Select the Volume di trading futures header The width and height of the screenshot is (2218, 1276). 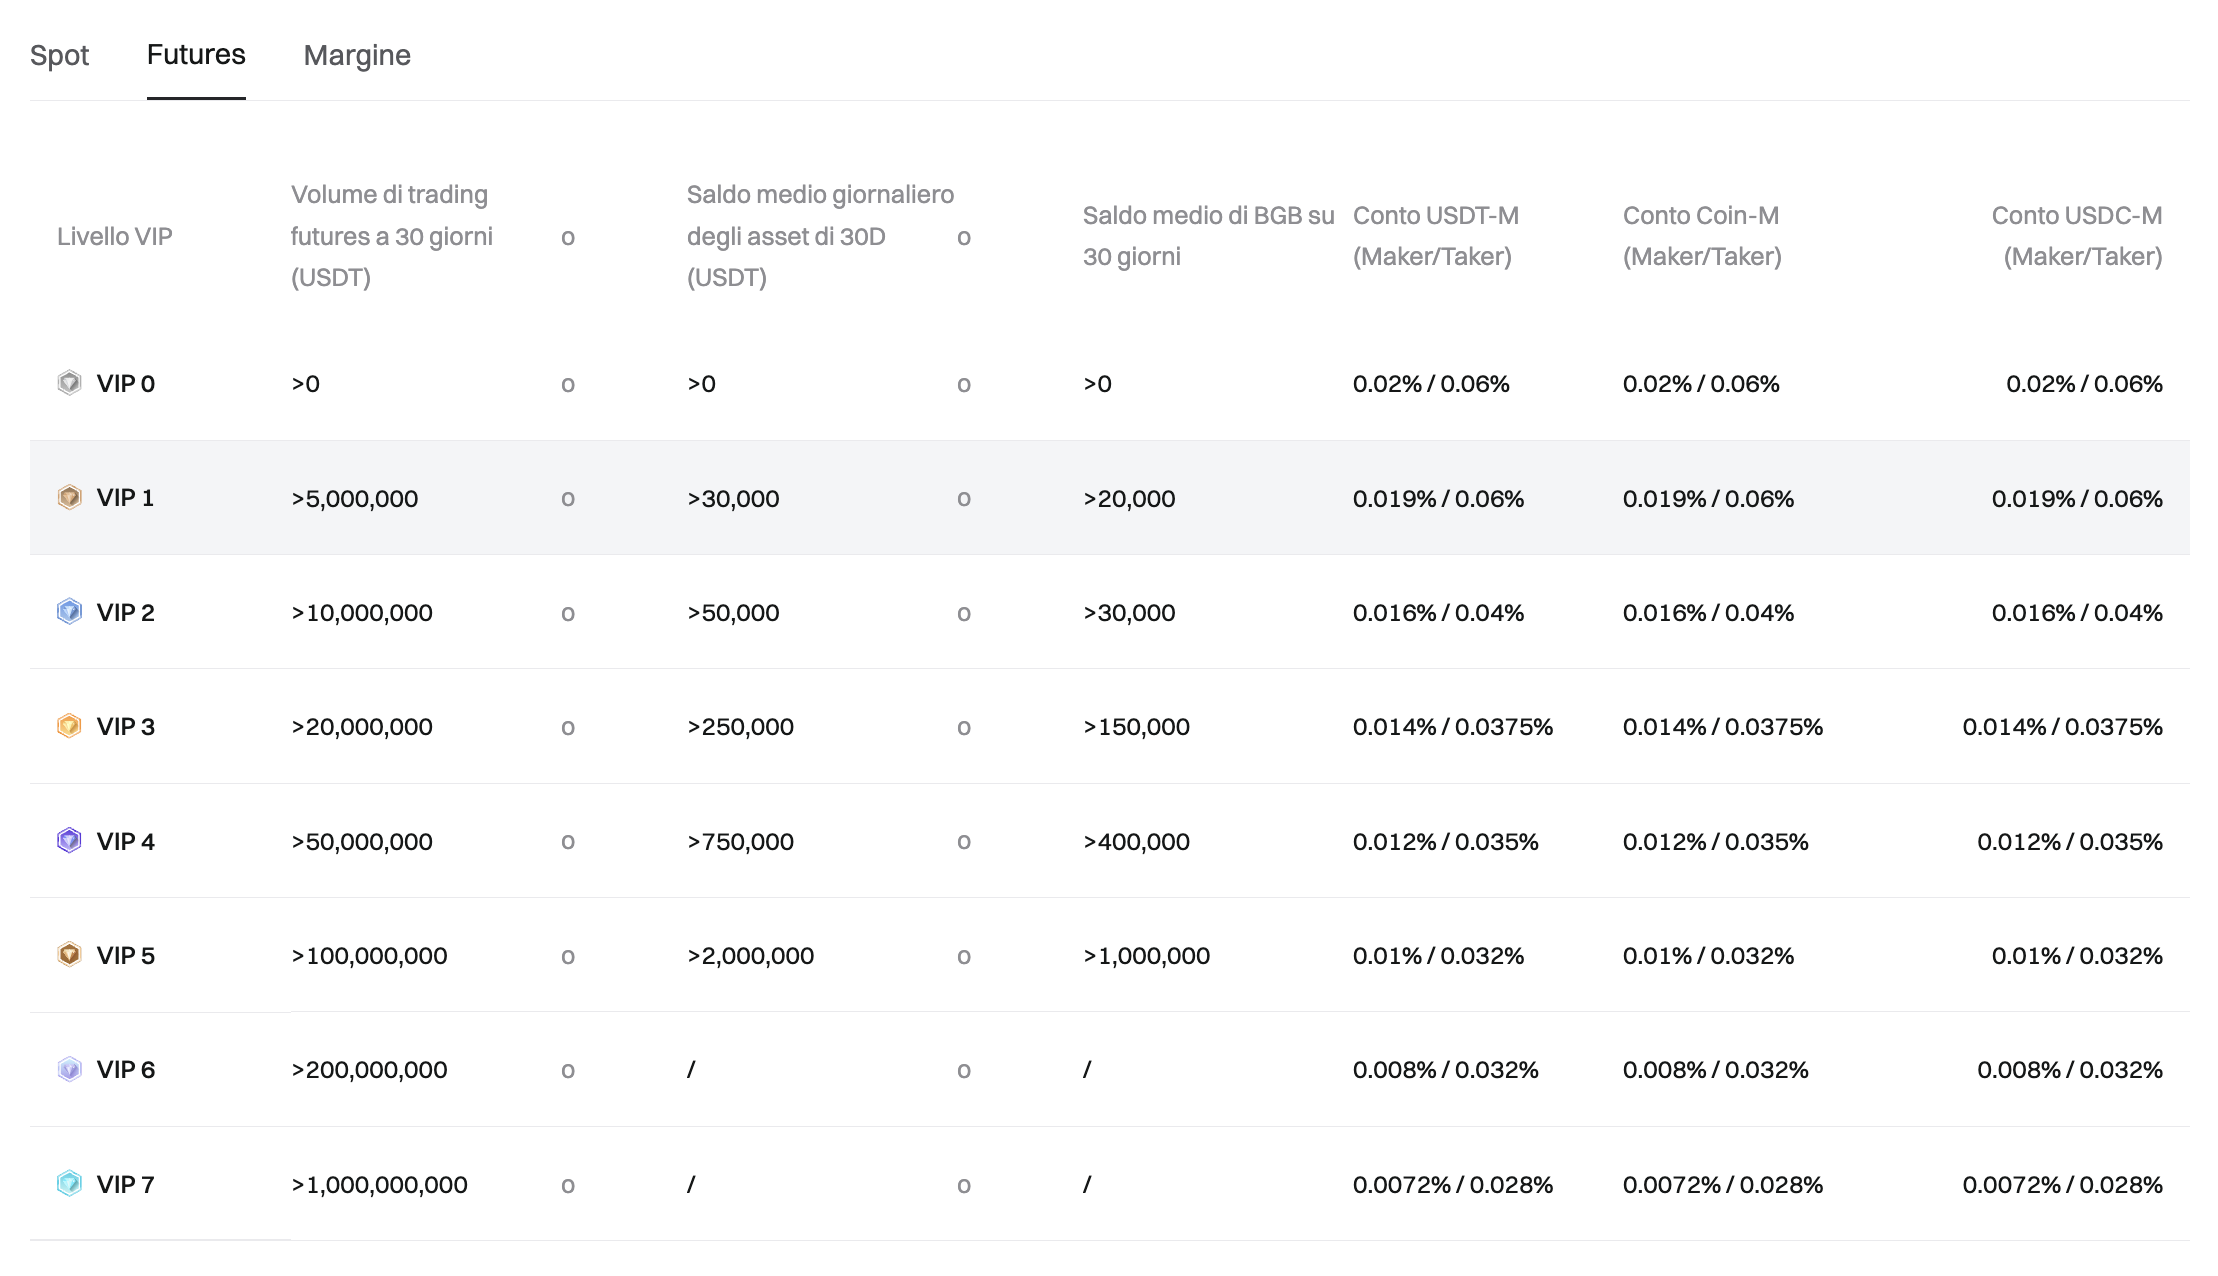tap(392, 236)
